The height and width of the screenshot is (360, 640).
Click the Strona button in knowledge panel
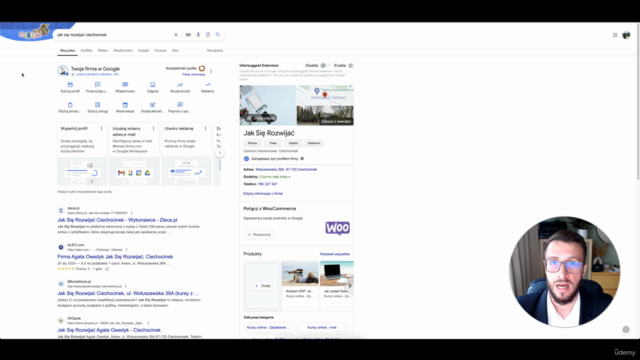coord(253,143)
